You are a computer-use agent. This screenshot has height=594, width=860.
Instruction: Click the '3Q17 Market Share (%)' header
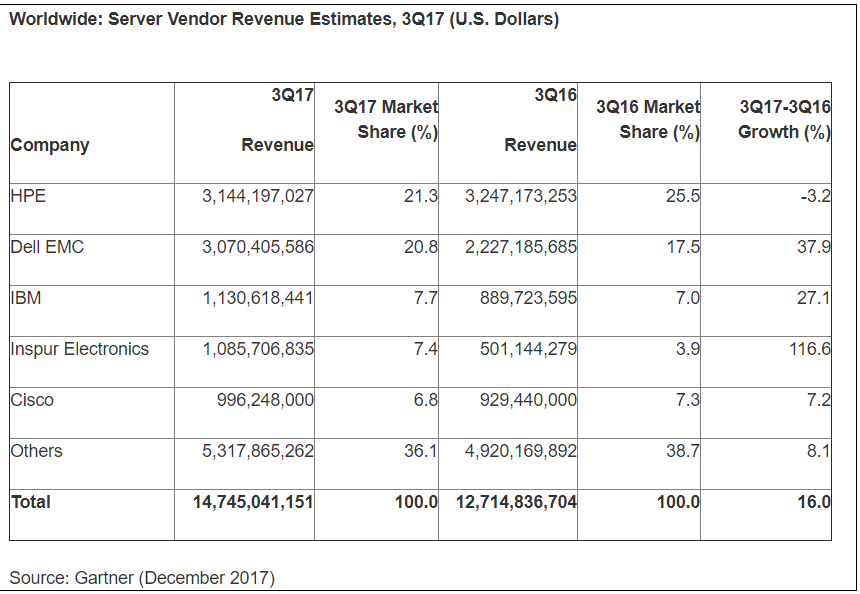386,119
